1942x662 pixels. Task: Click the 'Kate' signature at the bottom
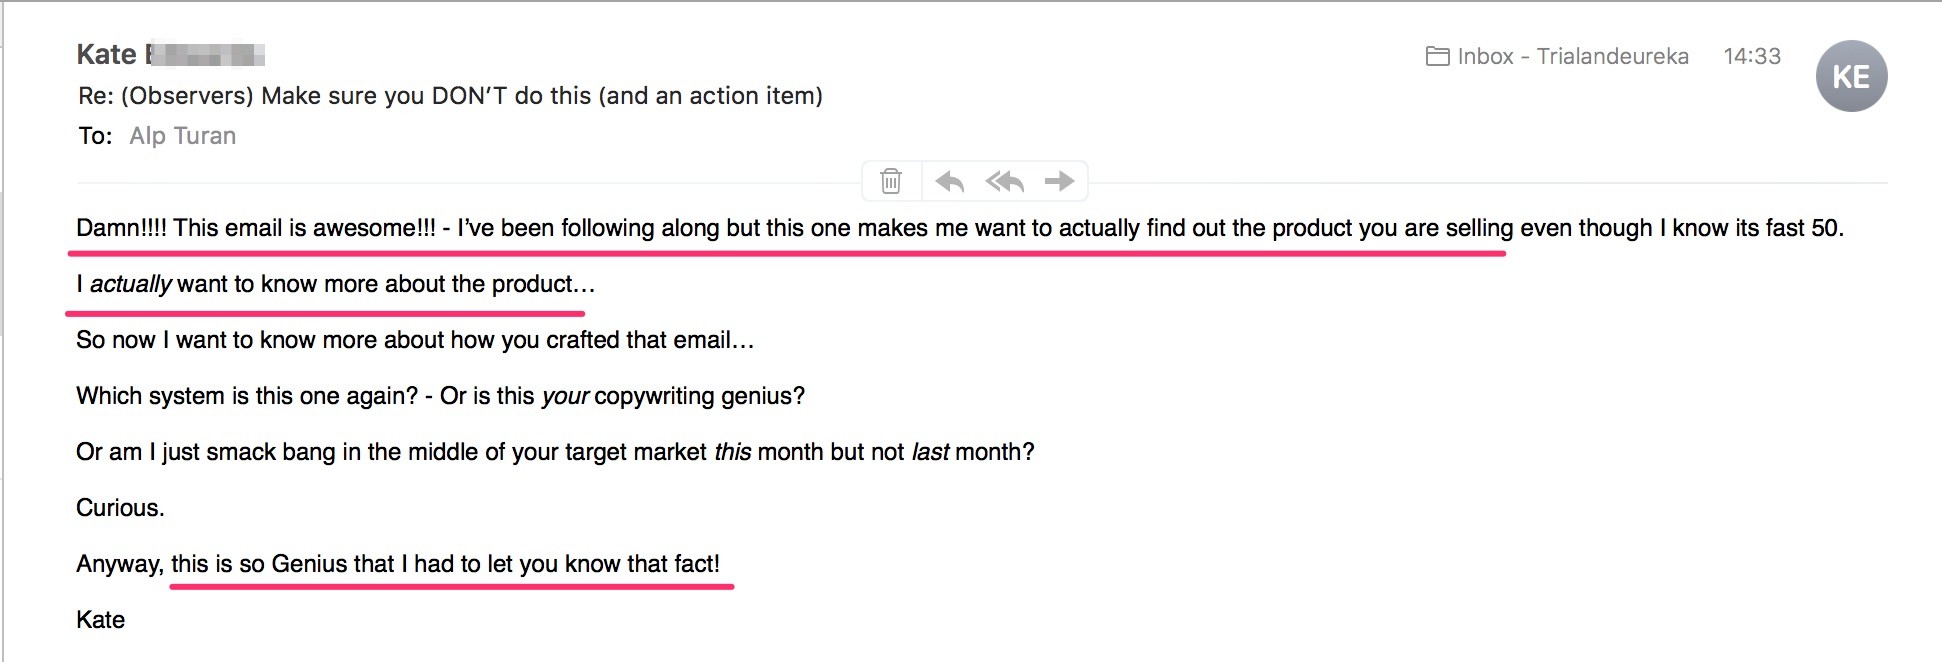coord(100,620)
